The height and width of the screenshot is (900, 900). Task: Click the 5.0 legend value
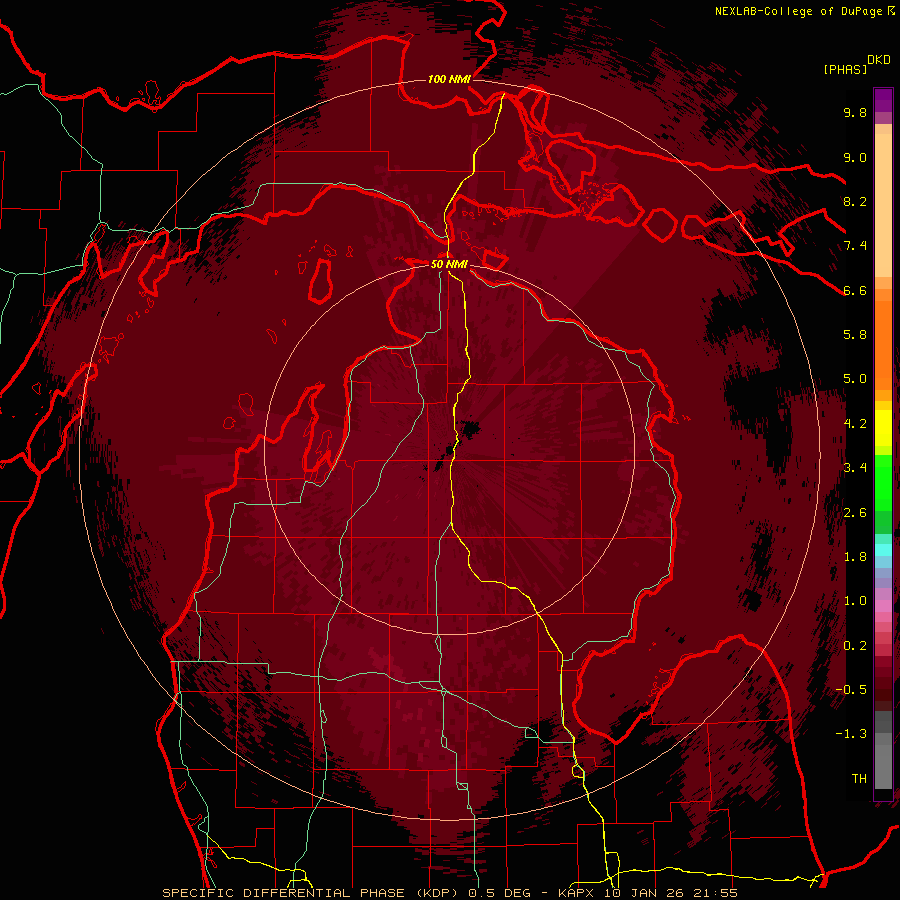[855, 379]
